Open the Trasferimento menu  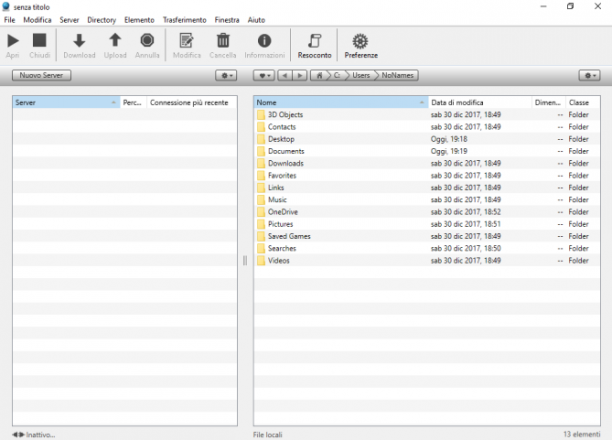tap(185, 20)
